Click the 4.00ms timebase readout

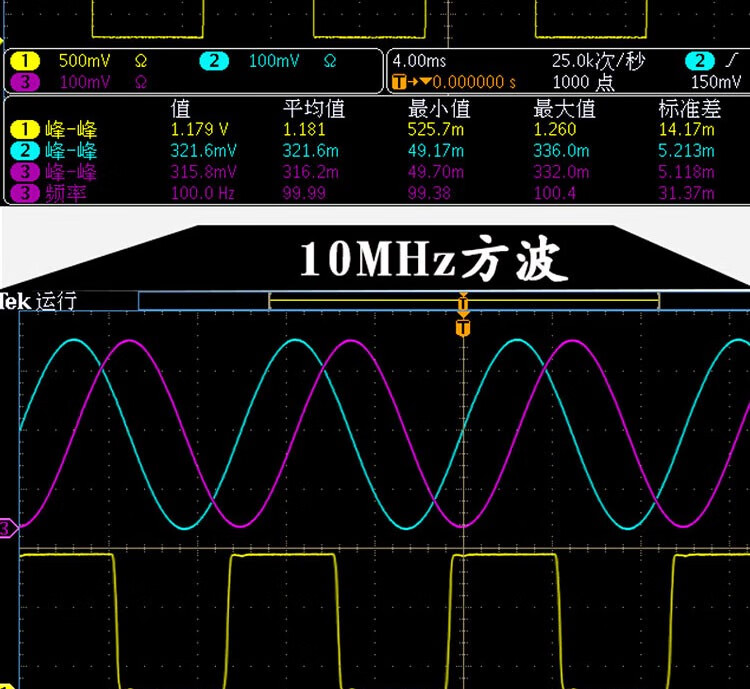coord(419,61)
